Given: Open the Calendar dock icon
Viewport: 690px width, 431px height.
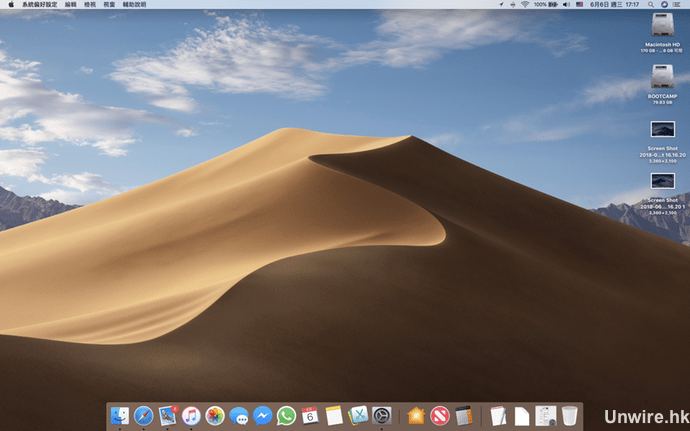Looking at the screenshot, I should (x=310, y=416).
